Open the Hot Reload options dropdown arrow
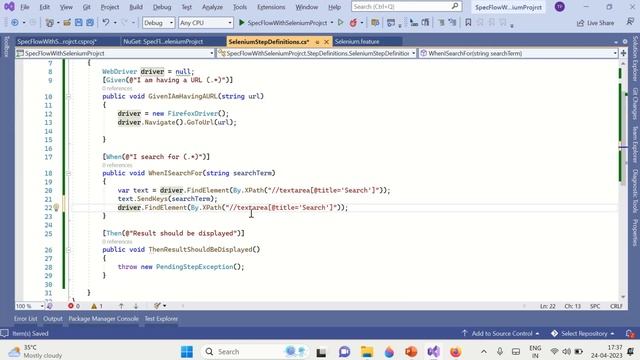 [362, 23]
